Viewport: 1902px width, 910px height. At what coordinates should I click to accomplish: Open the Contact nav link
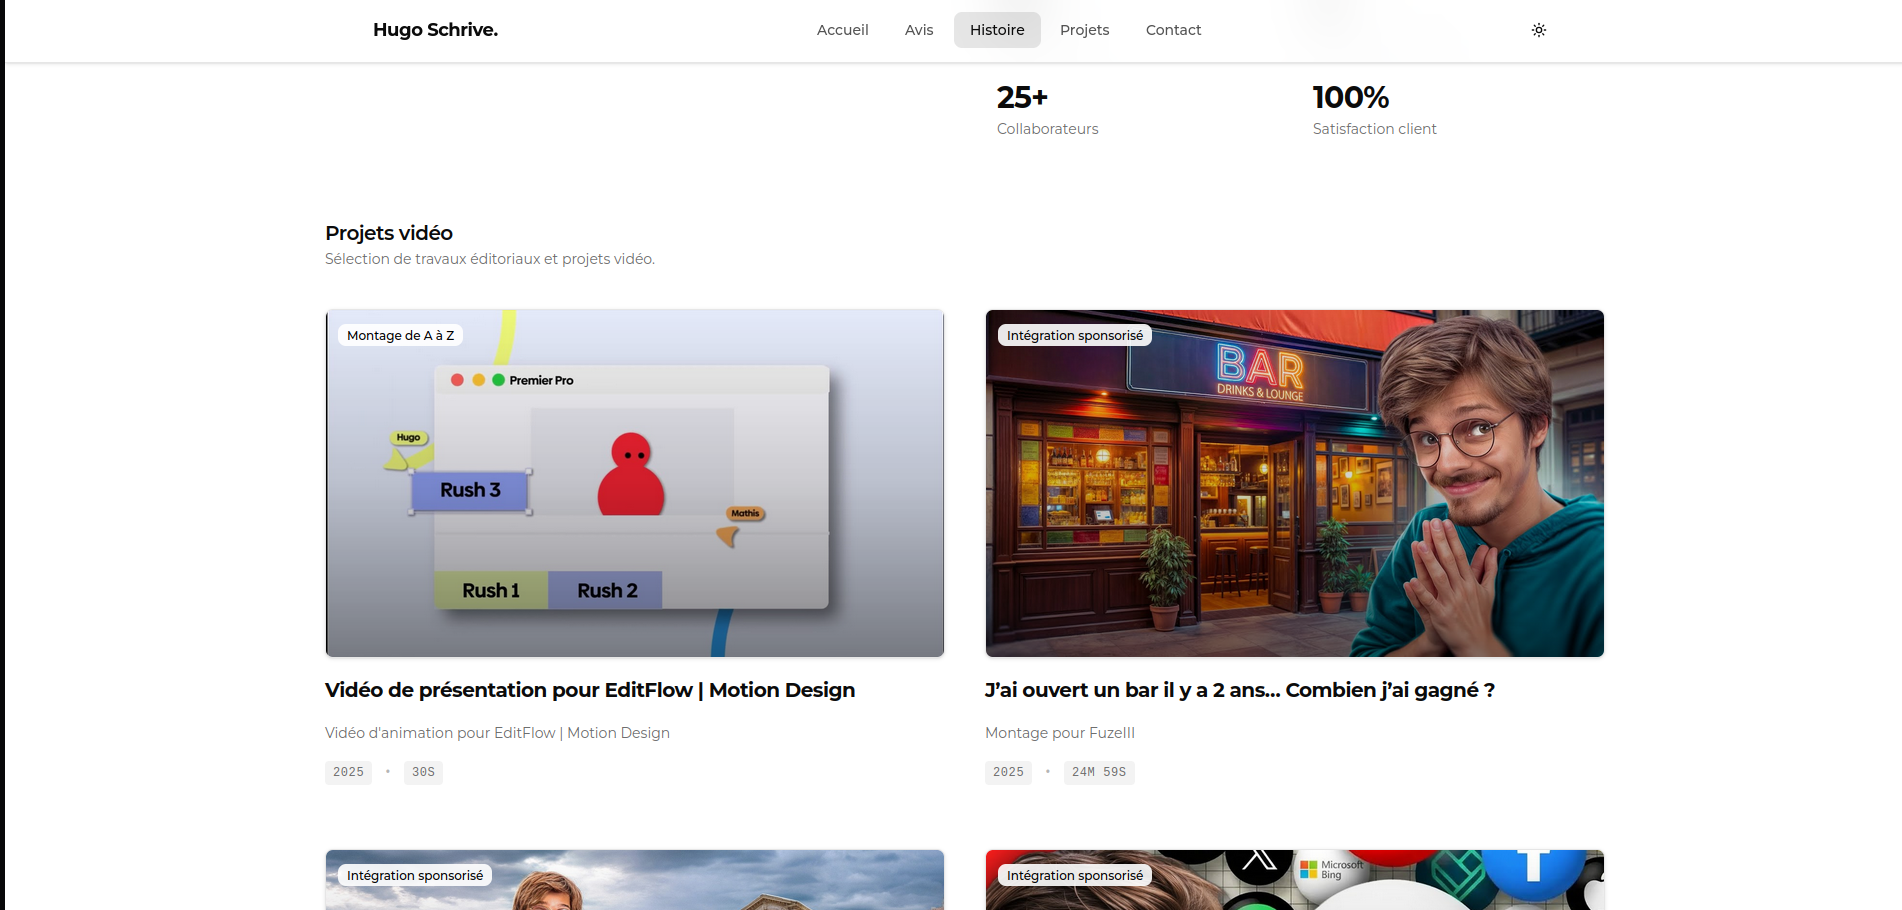(1173, 30)
